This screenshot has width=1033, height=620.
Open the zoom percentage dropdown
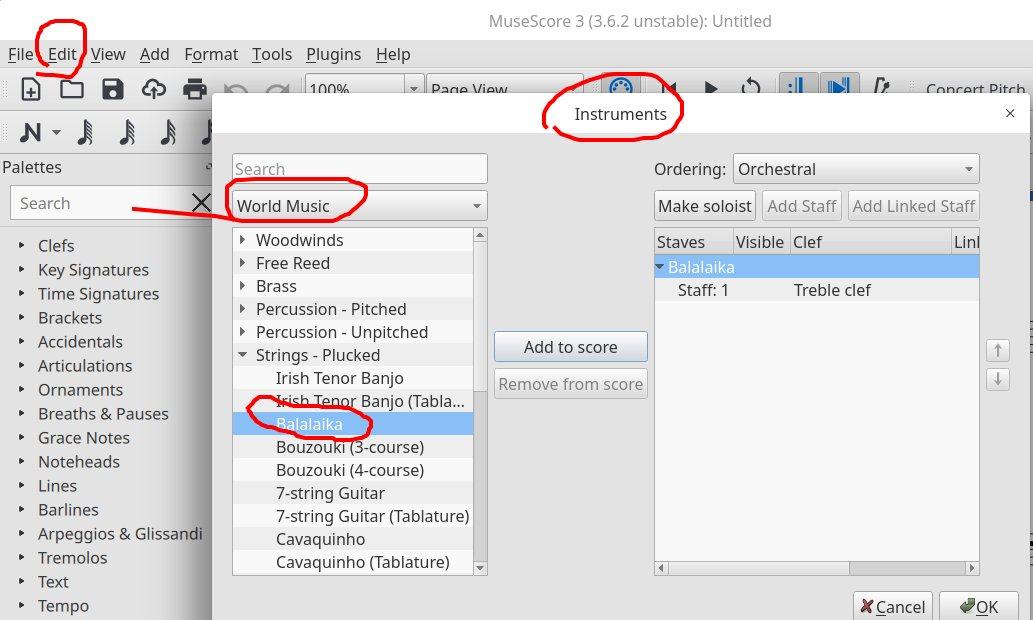414,88
